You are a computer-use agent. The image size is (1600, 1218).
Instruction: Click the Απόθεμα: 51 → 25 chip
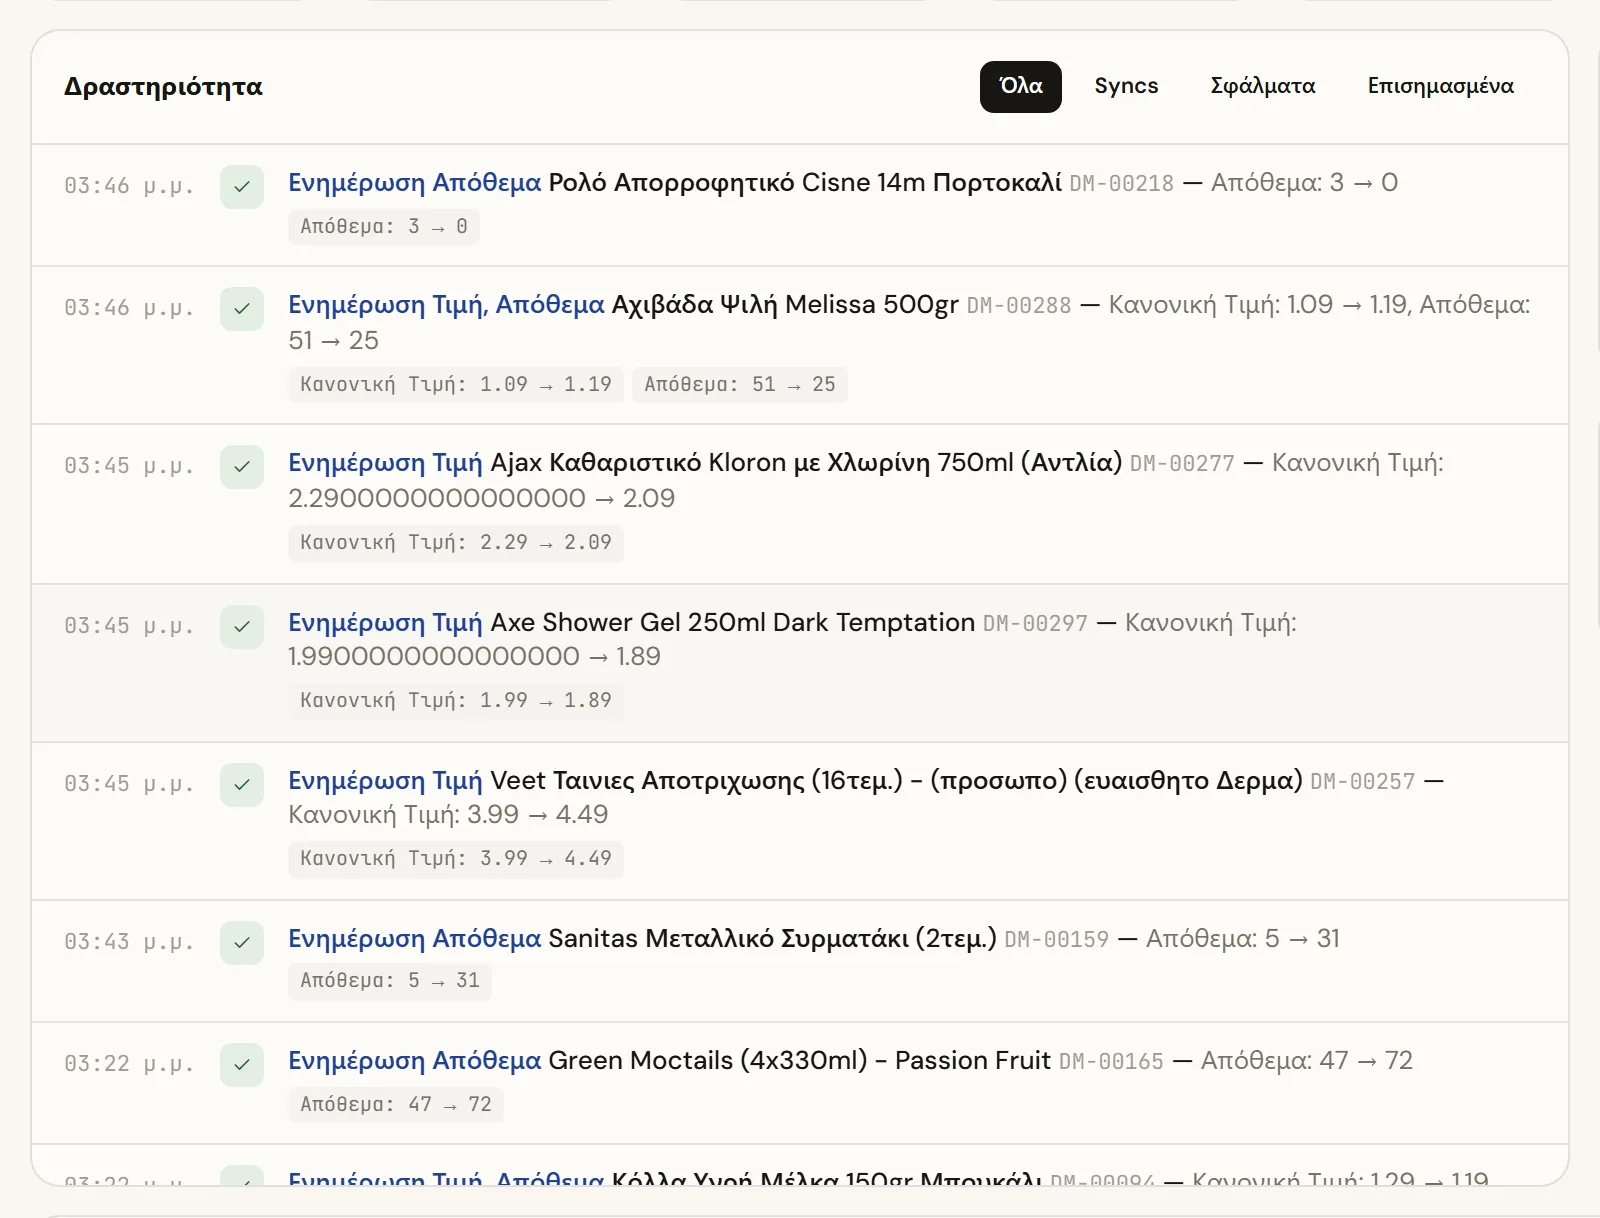740,385
